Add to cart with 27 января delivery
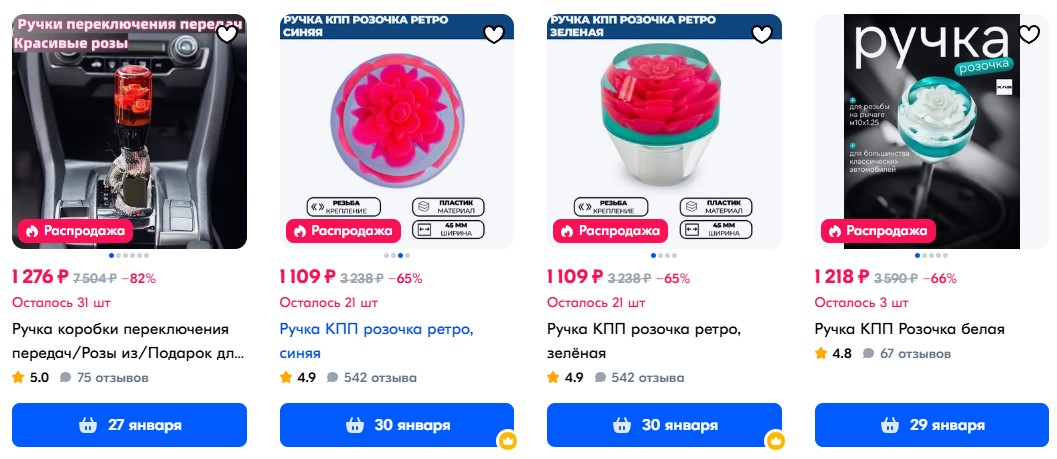The width and height of the screenshot is (1057, 459). [x=129, y=425]
